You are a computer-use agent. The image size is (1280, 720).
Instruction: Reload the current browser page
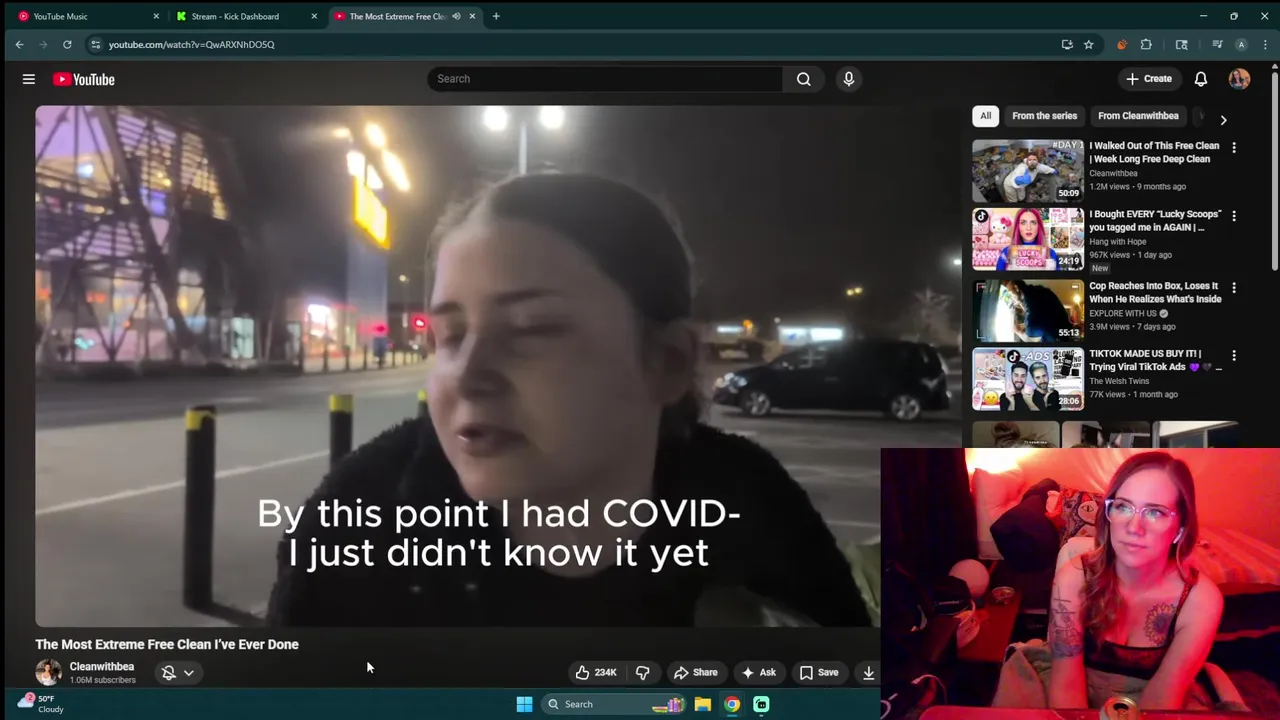coord(67,44)
